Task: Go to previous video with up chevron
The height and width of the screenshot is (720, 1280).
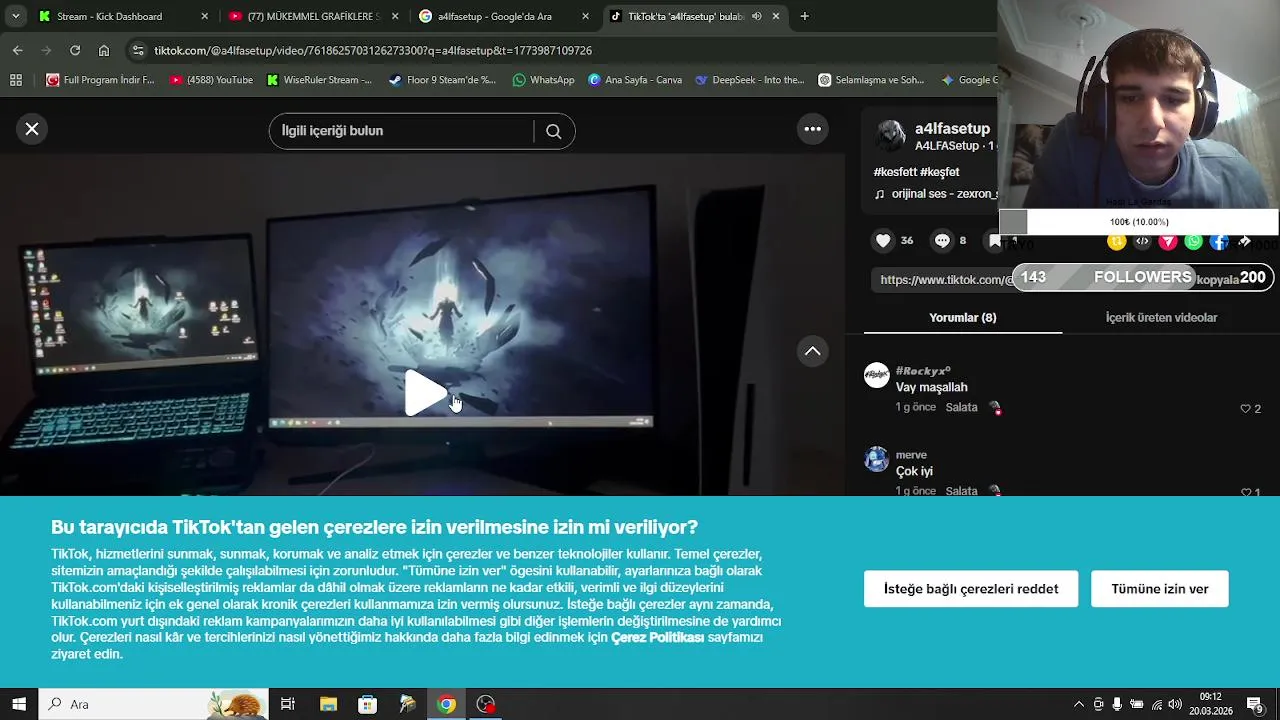Action: 812,351
